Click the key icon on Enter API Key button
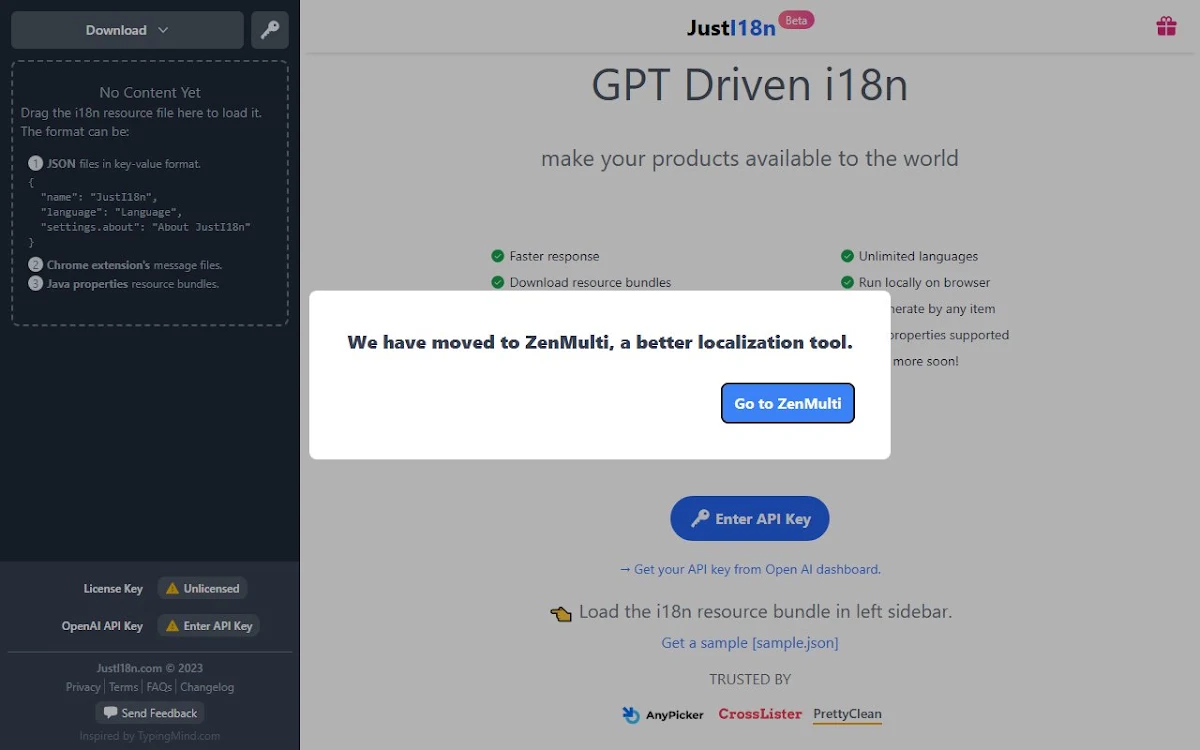 tap(700, 518)
